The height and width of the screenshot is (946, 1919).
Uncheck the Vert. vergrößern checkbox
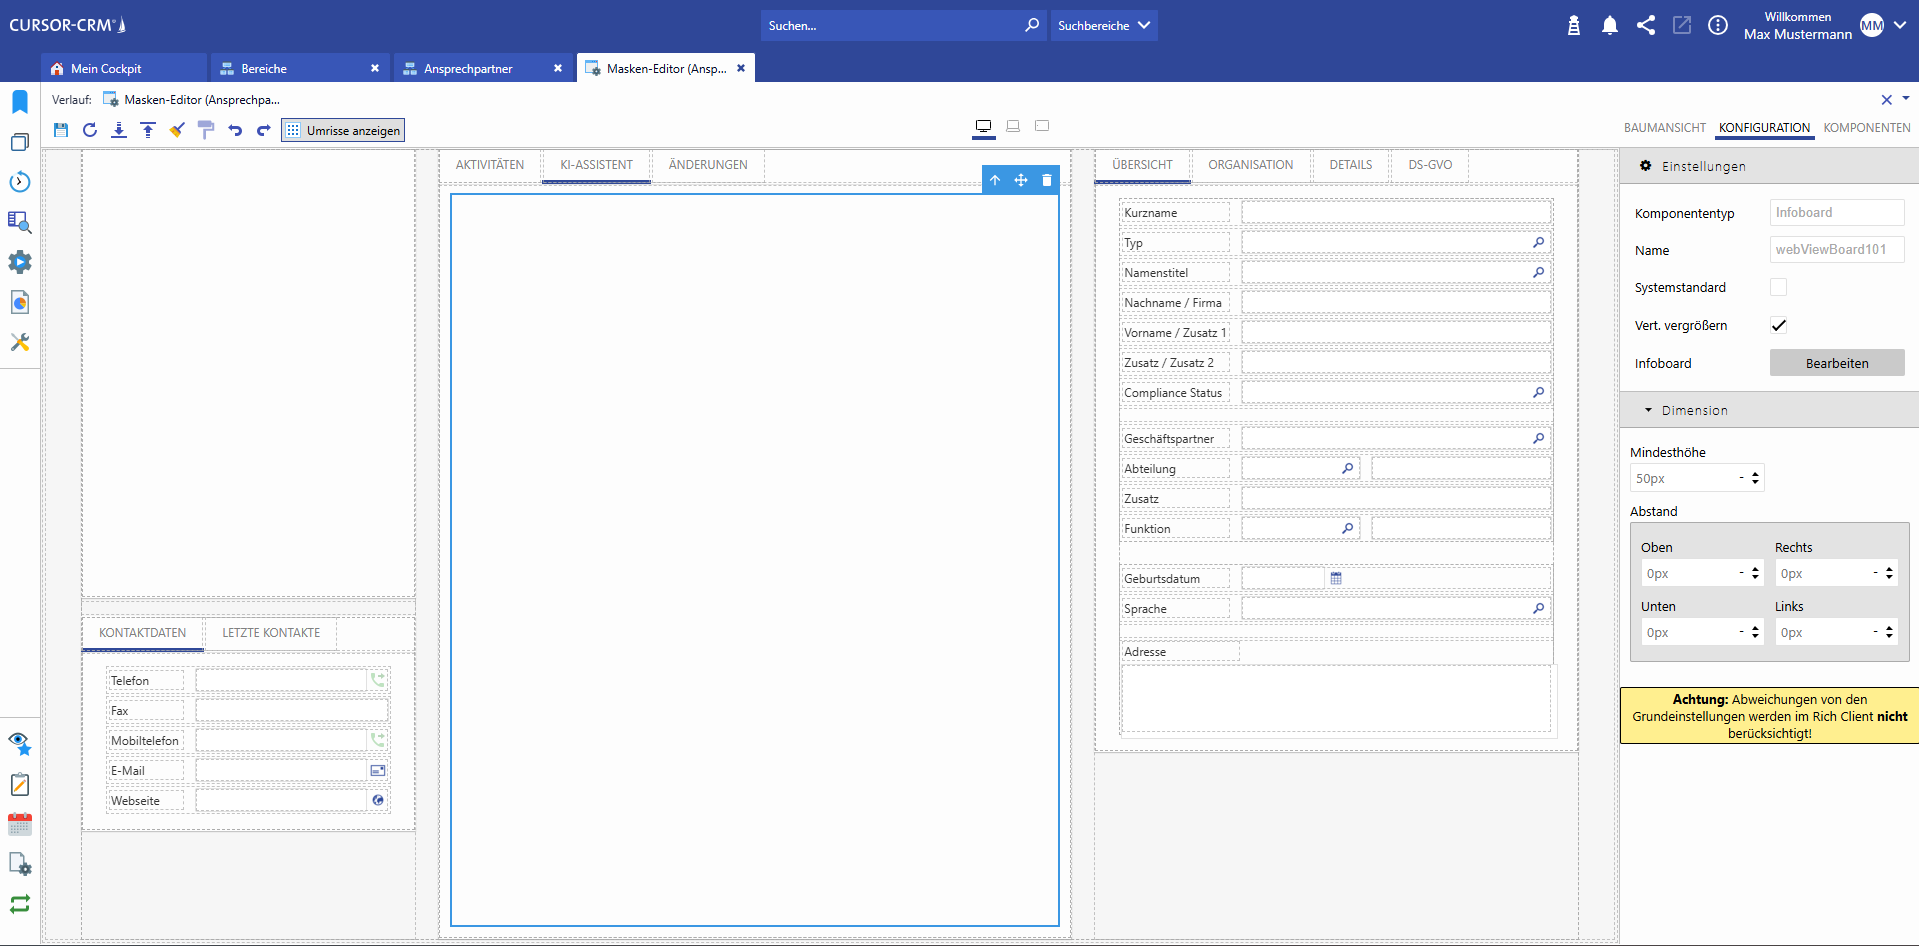point(1778,325)
